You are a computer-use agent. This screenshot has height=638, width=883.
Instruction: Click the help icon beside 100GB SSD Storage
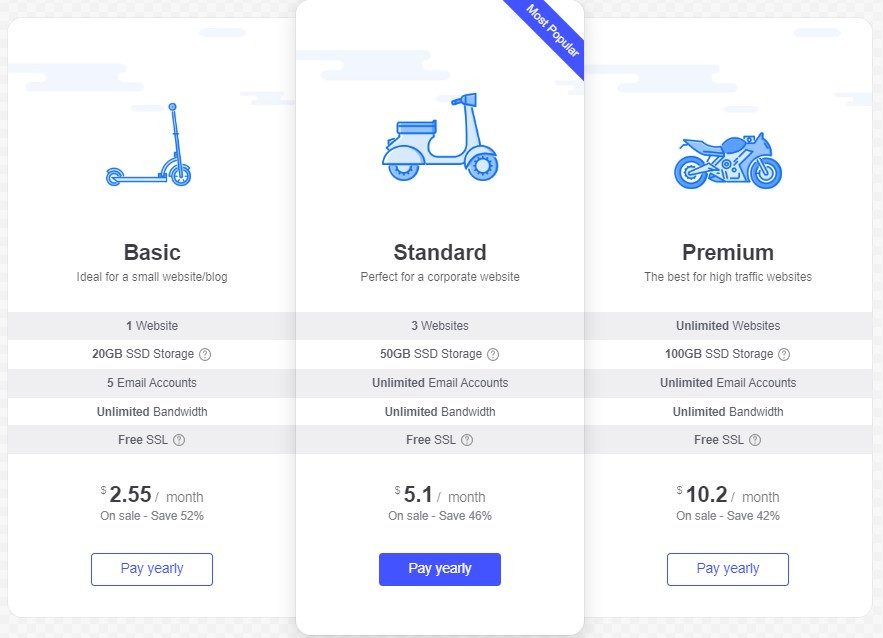[x=784, y=354]
